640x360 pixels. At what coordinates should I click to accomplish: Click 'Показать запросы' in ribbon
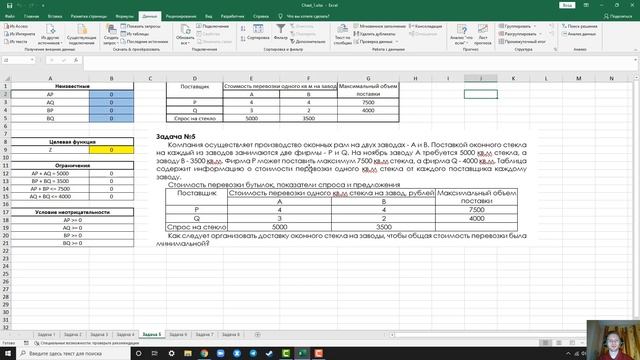tap(140, 26)
